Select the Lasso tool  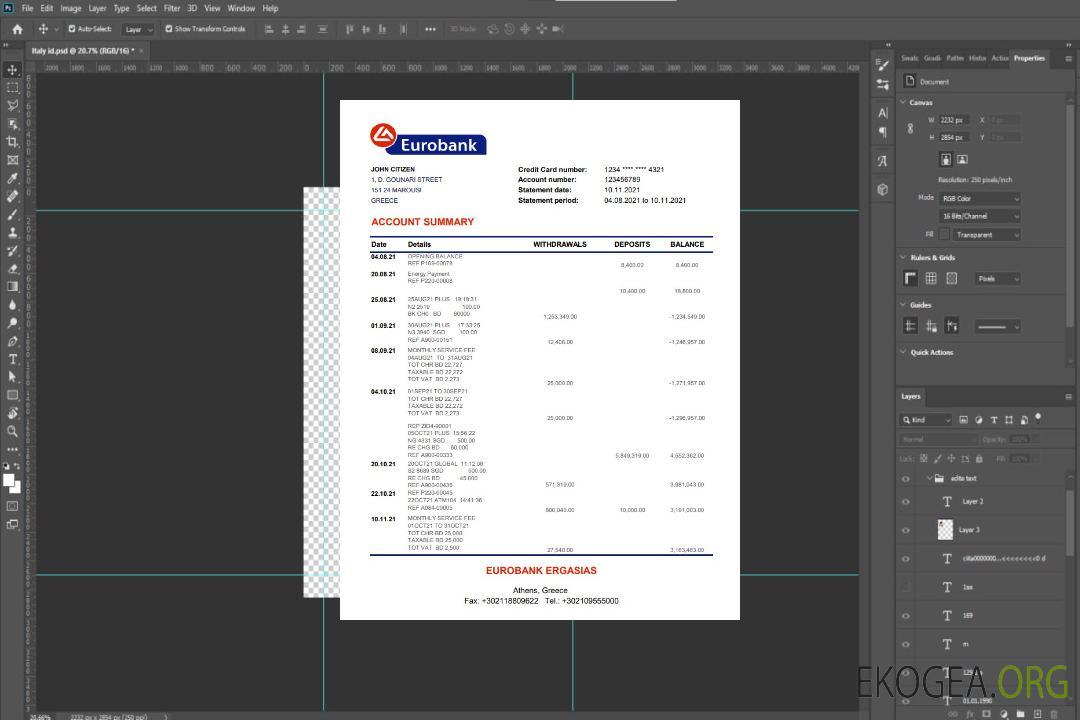point(12,105)
